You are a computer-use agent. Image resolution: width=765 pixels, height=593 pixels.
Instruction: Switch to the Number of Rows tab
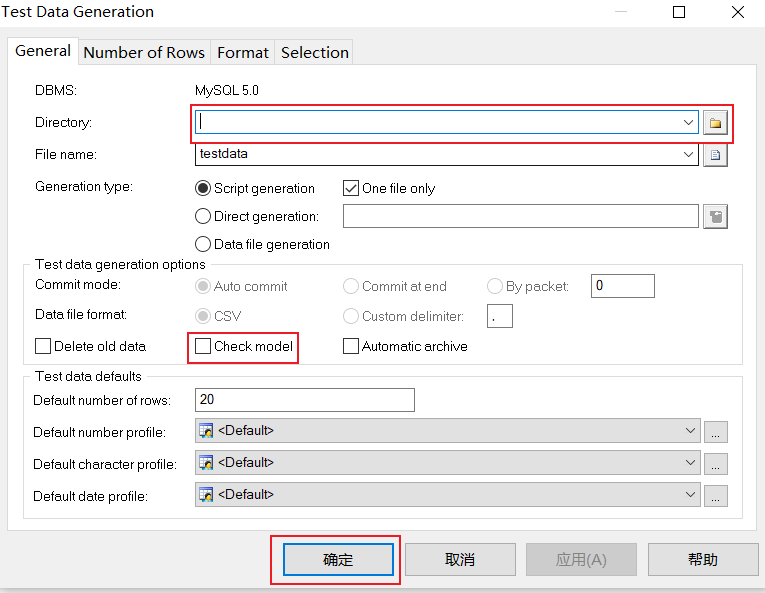[144, 52]
